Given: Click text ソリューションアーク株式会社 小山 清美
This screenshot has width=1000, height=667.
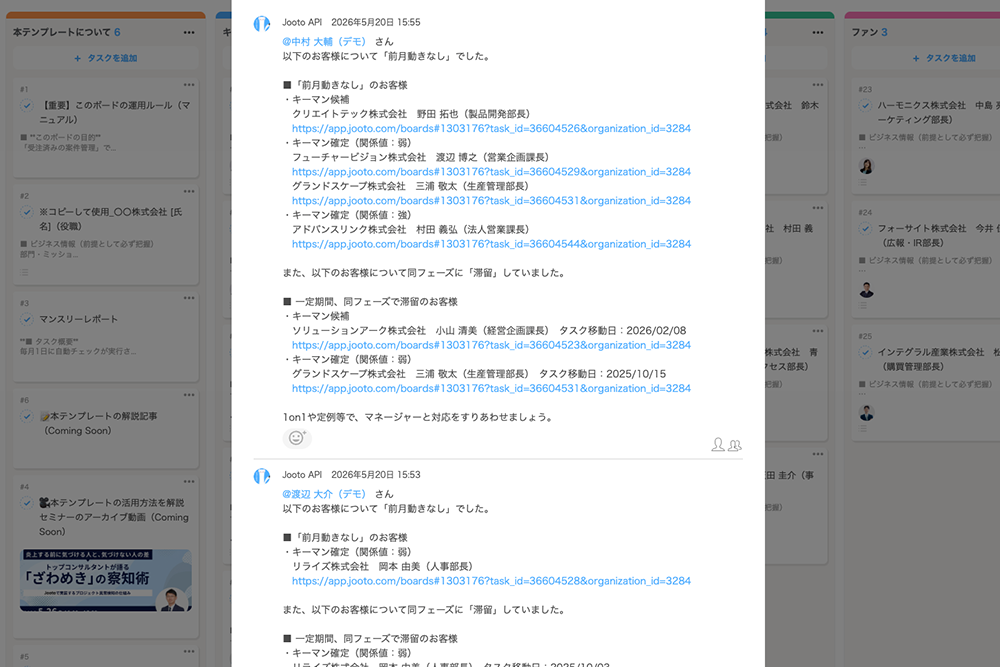Looking at the screenshot, I should pos(385,331).
